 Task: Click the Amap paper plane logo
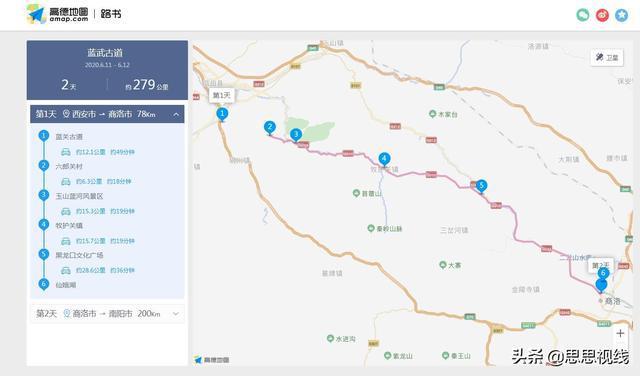pyautogui.click(x=36, y=14)
